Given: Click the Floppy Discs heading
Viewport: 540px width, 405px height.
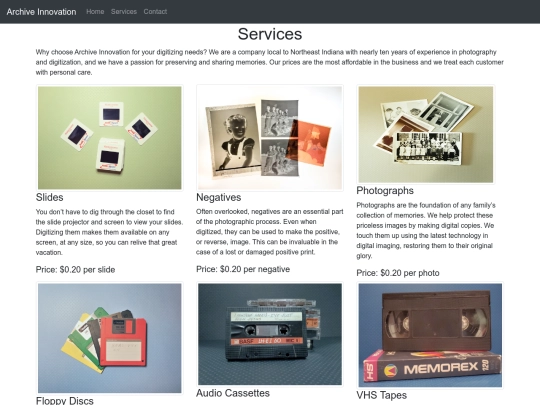Looking at the screenshot, I should pos(65,401).
